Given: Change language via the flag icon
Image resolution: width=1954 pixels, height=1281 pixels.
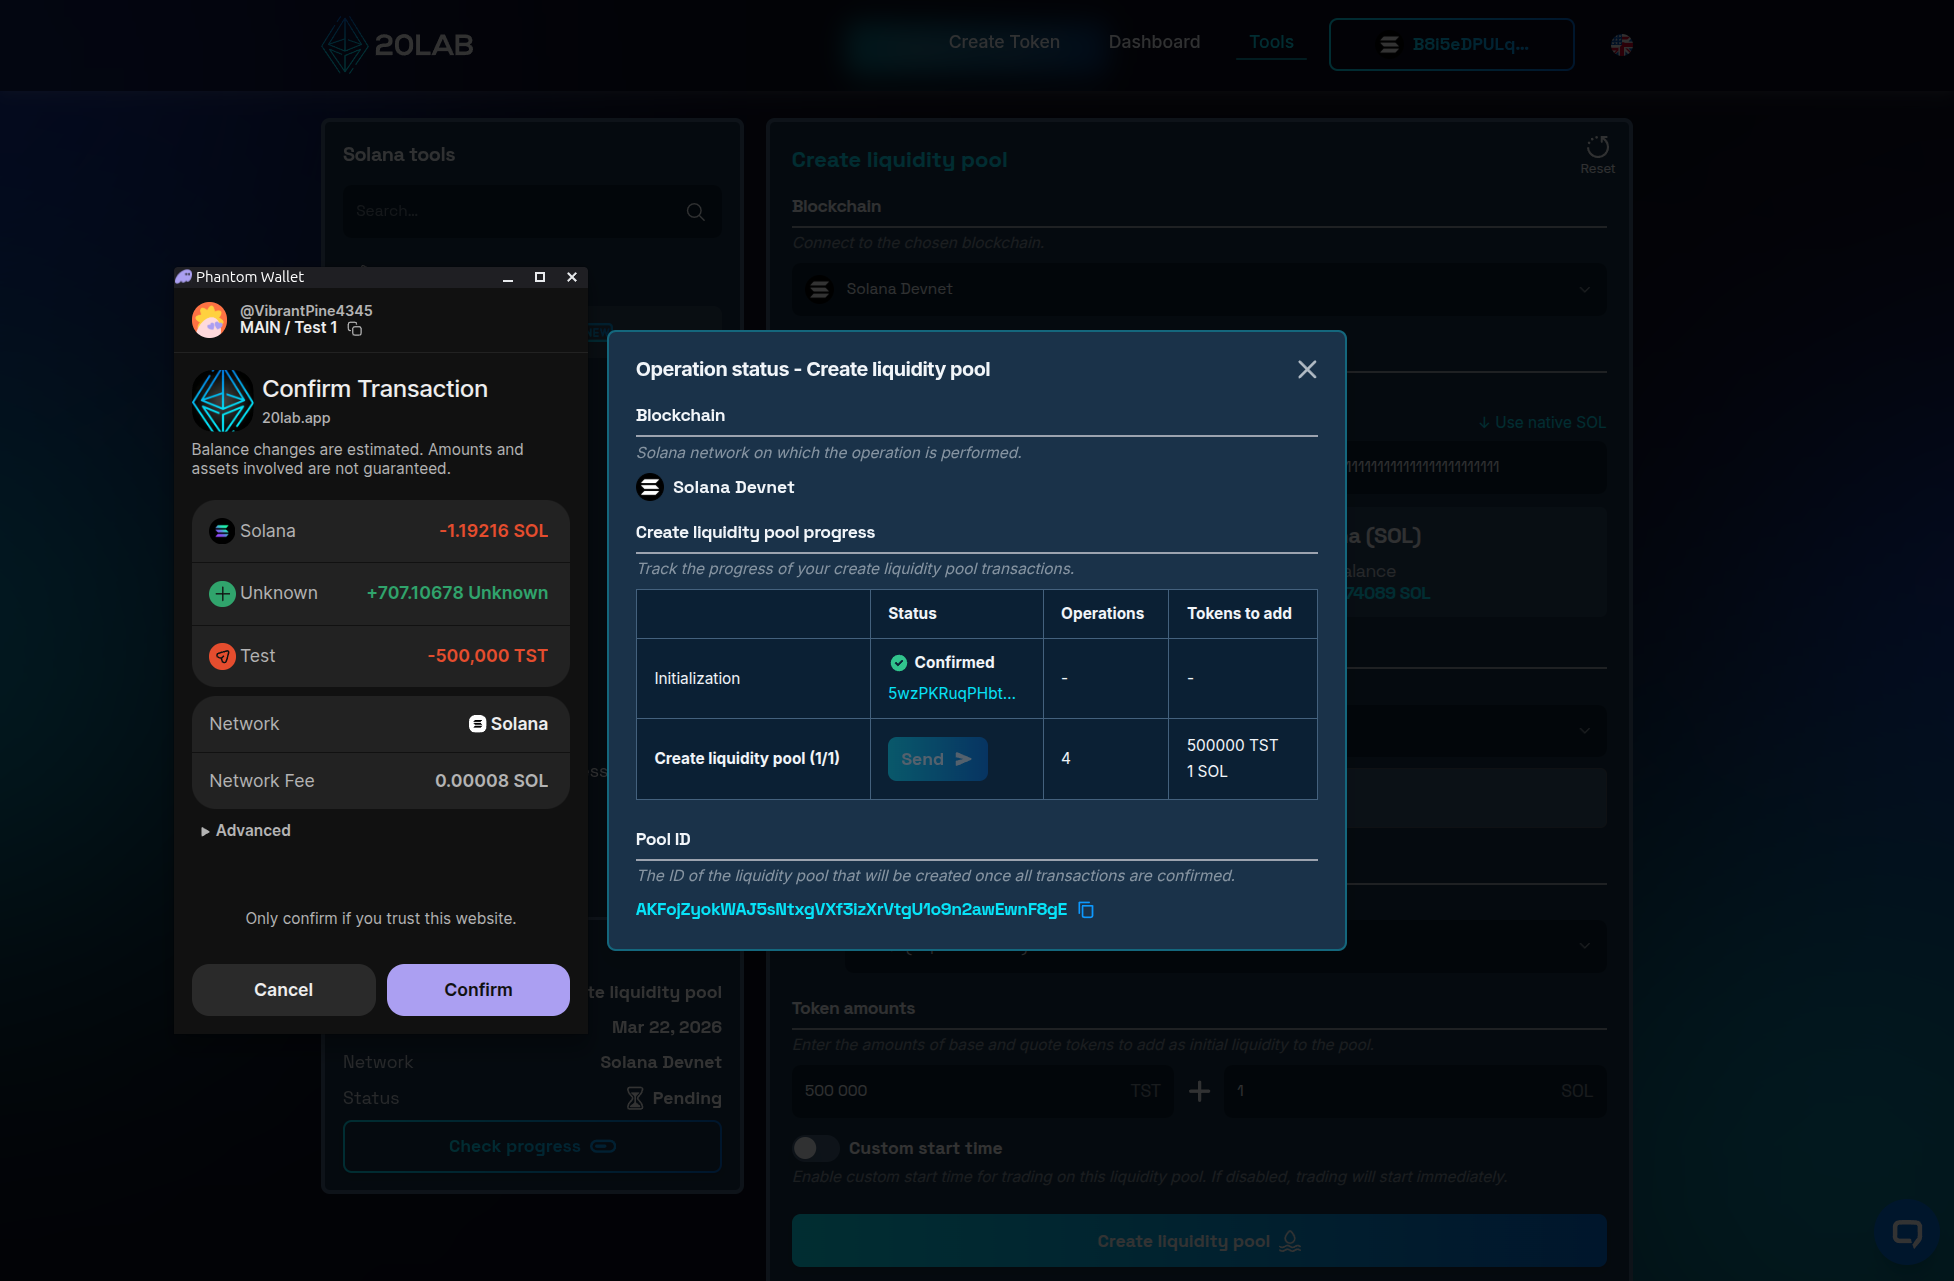Looking at the screenshot, I should [x=1622, y=45].
